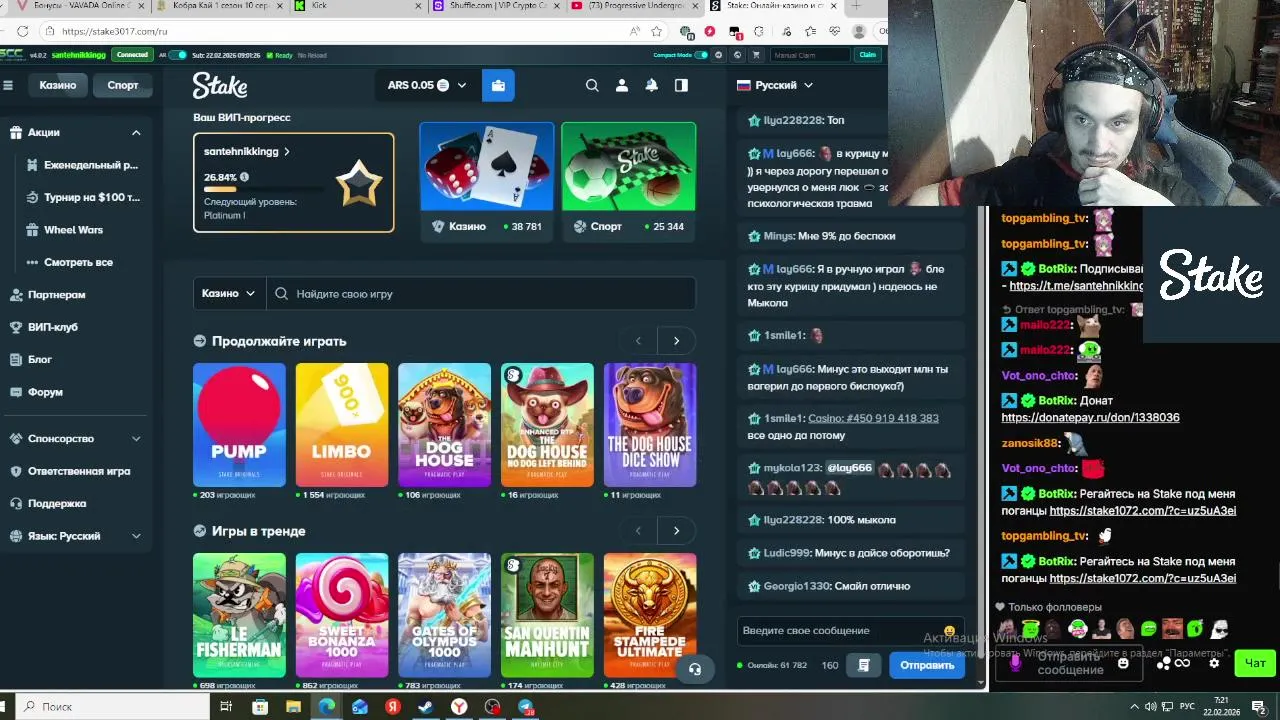1280x720 pixels.
Task: Click the Claim button in extension bar
Action: [x=867, y=55]
